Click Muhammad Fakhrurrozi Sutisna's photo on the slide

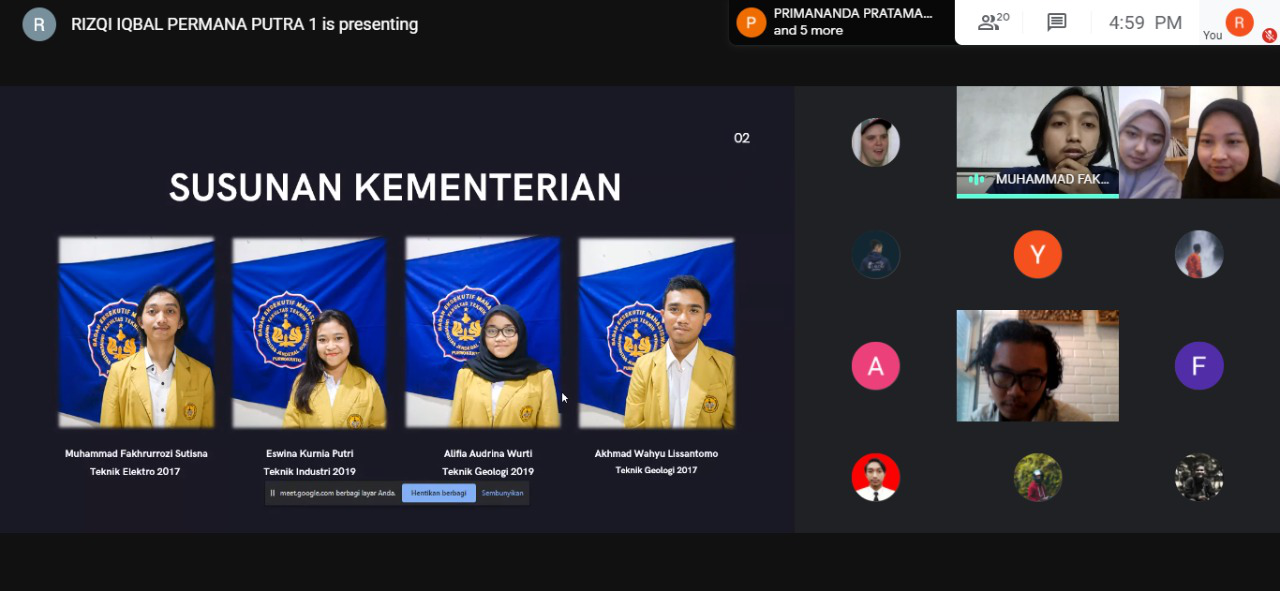(x=136, y=332)
